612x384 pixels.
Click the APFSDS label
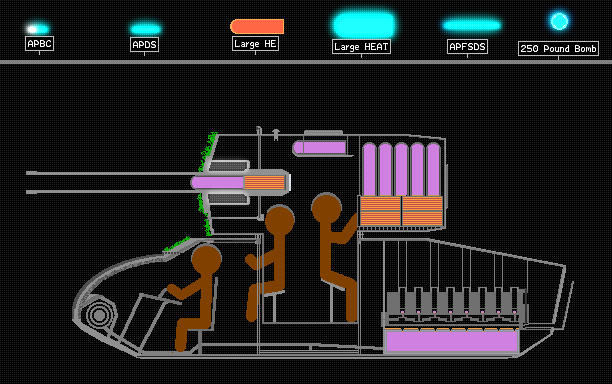(467, 47)
